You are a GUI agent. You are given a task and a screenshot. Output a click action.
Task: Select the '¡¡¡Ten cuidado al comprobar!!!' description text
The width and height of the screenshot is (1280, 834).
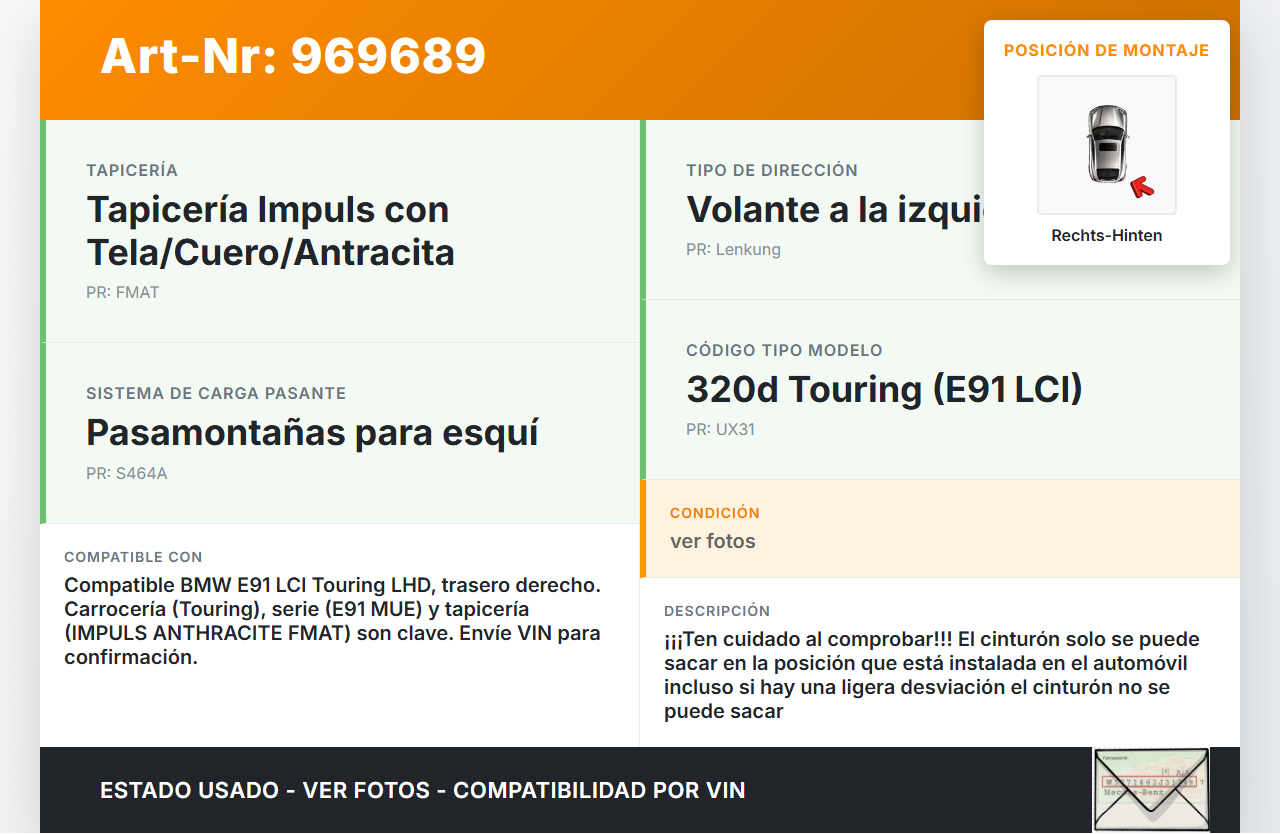click(932, 675)
